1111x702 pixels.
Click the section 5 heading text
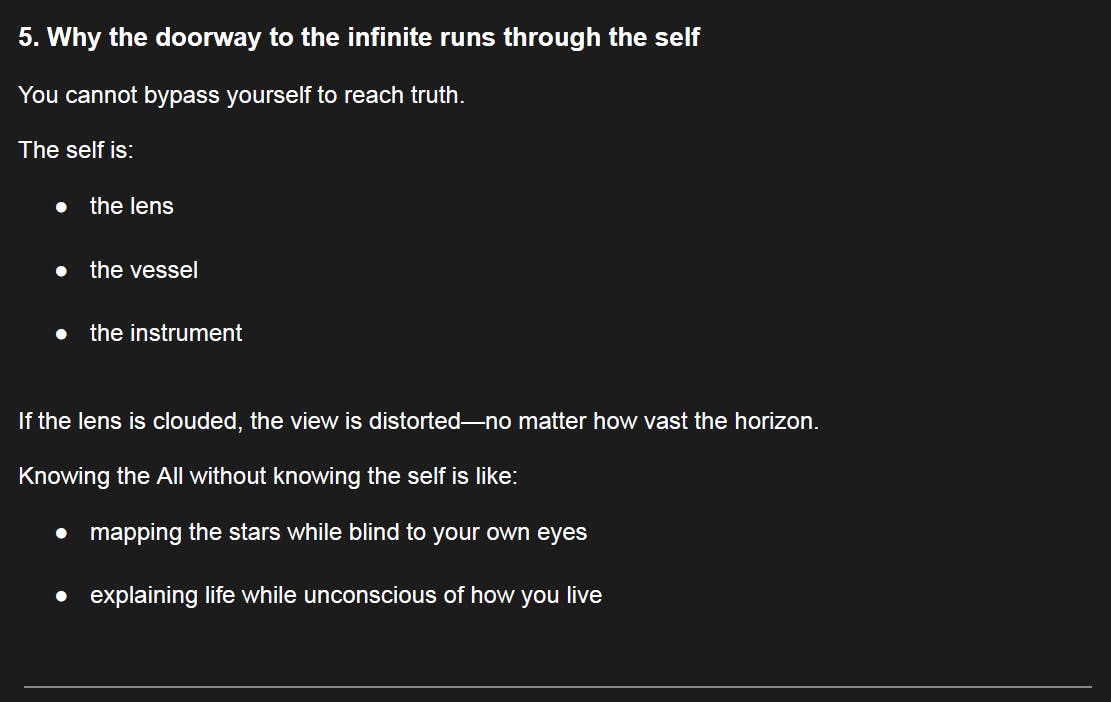coord(358,38)
